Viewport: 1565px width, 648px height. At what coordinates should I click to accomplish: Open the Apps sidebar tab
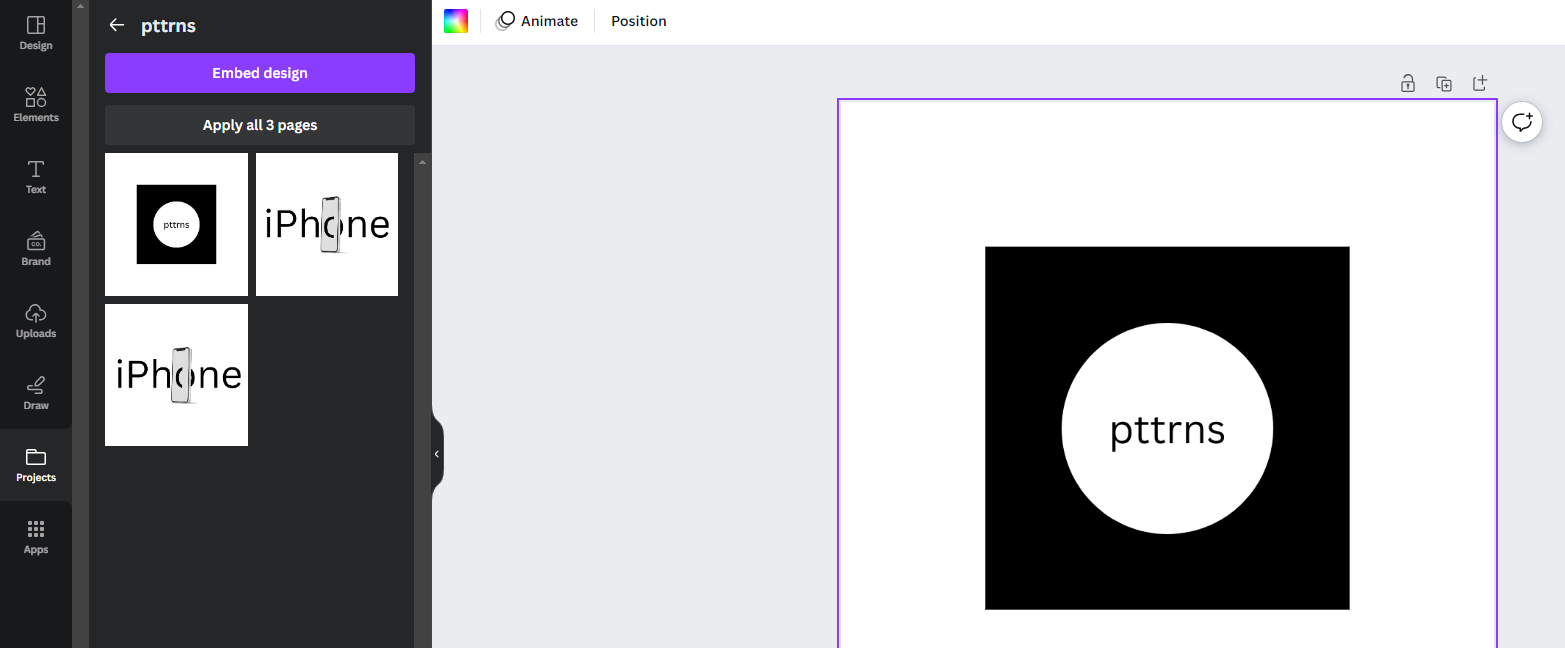36,537
